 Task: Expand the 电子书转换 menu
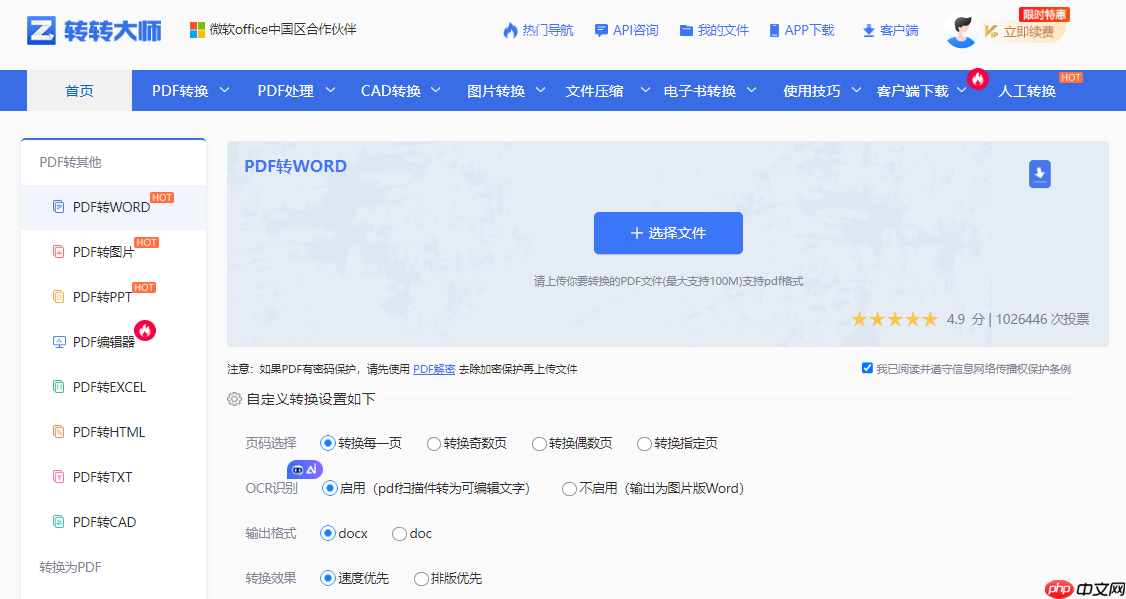pyautogui.click(x=700, y=89)
